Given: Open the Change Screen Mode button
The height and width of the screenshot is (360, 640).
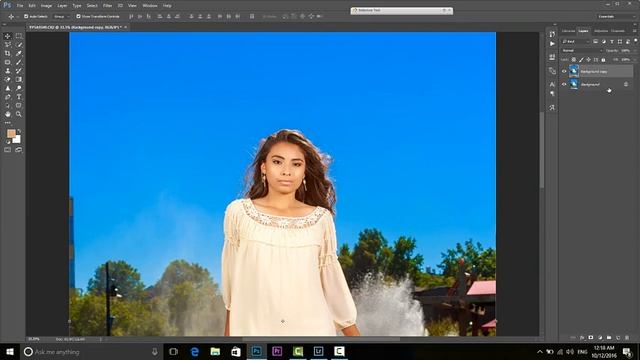Looking at the screenshot, I should click(19, 150).
